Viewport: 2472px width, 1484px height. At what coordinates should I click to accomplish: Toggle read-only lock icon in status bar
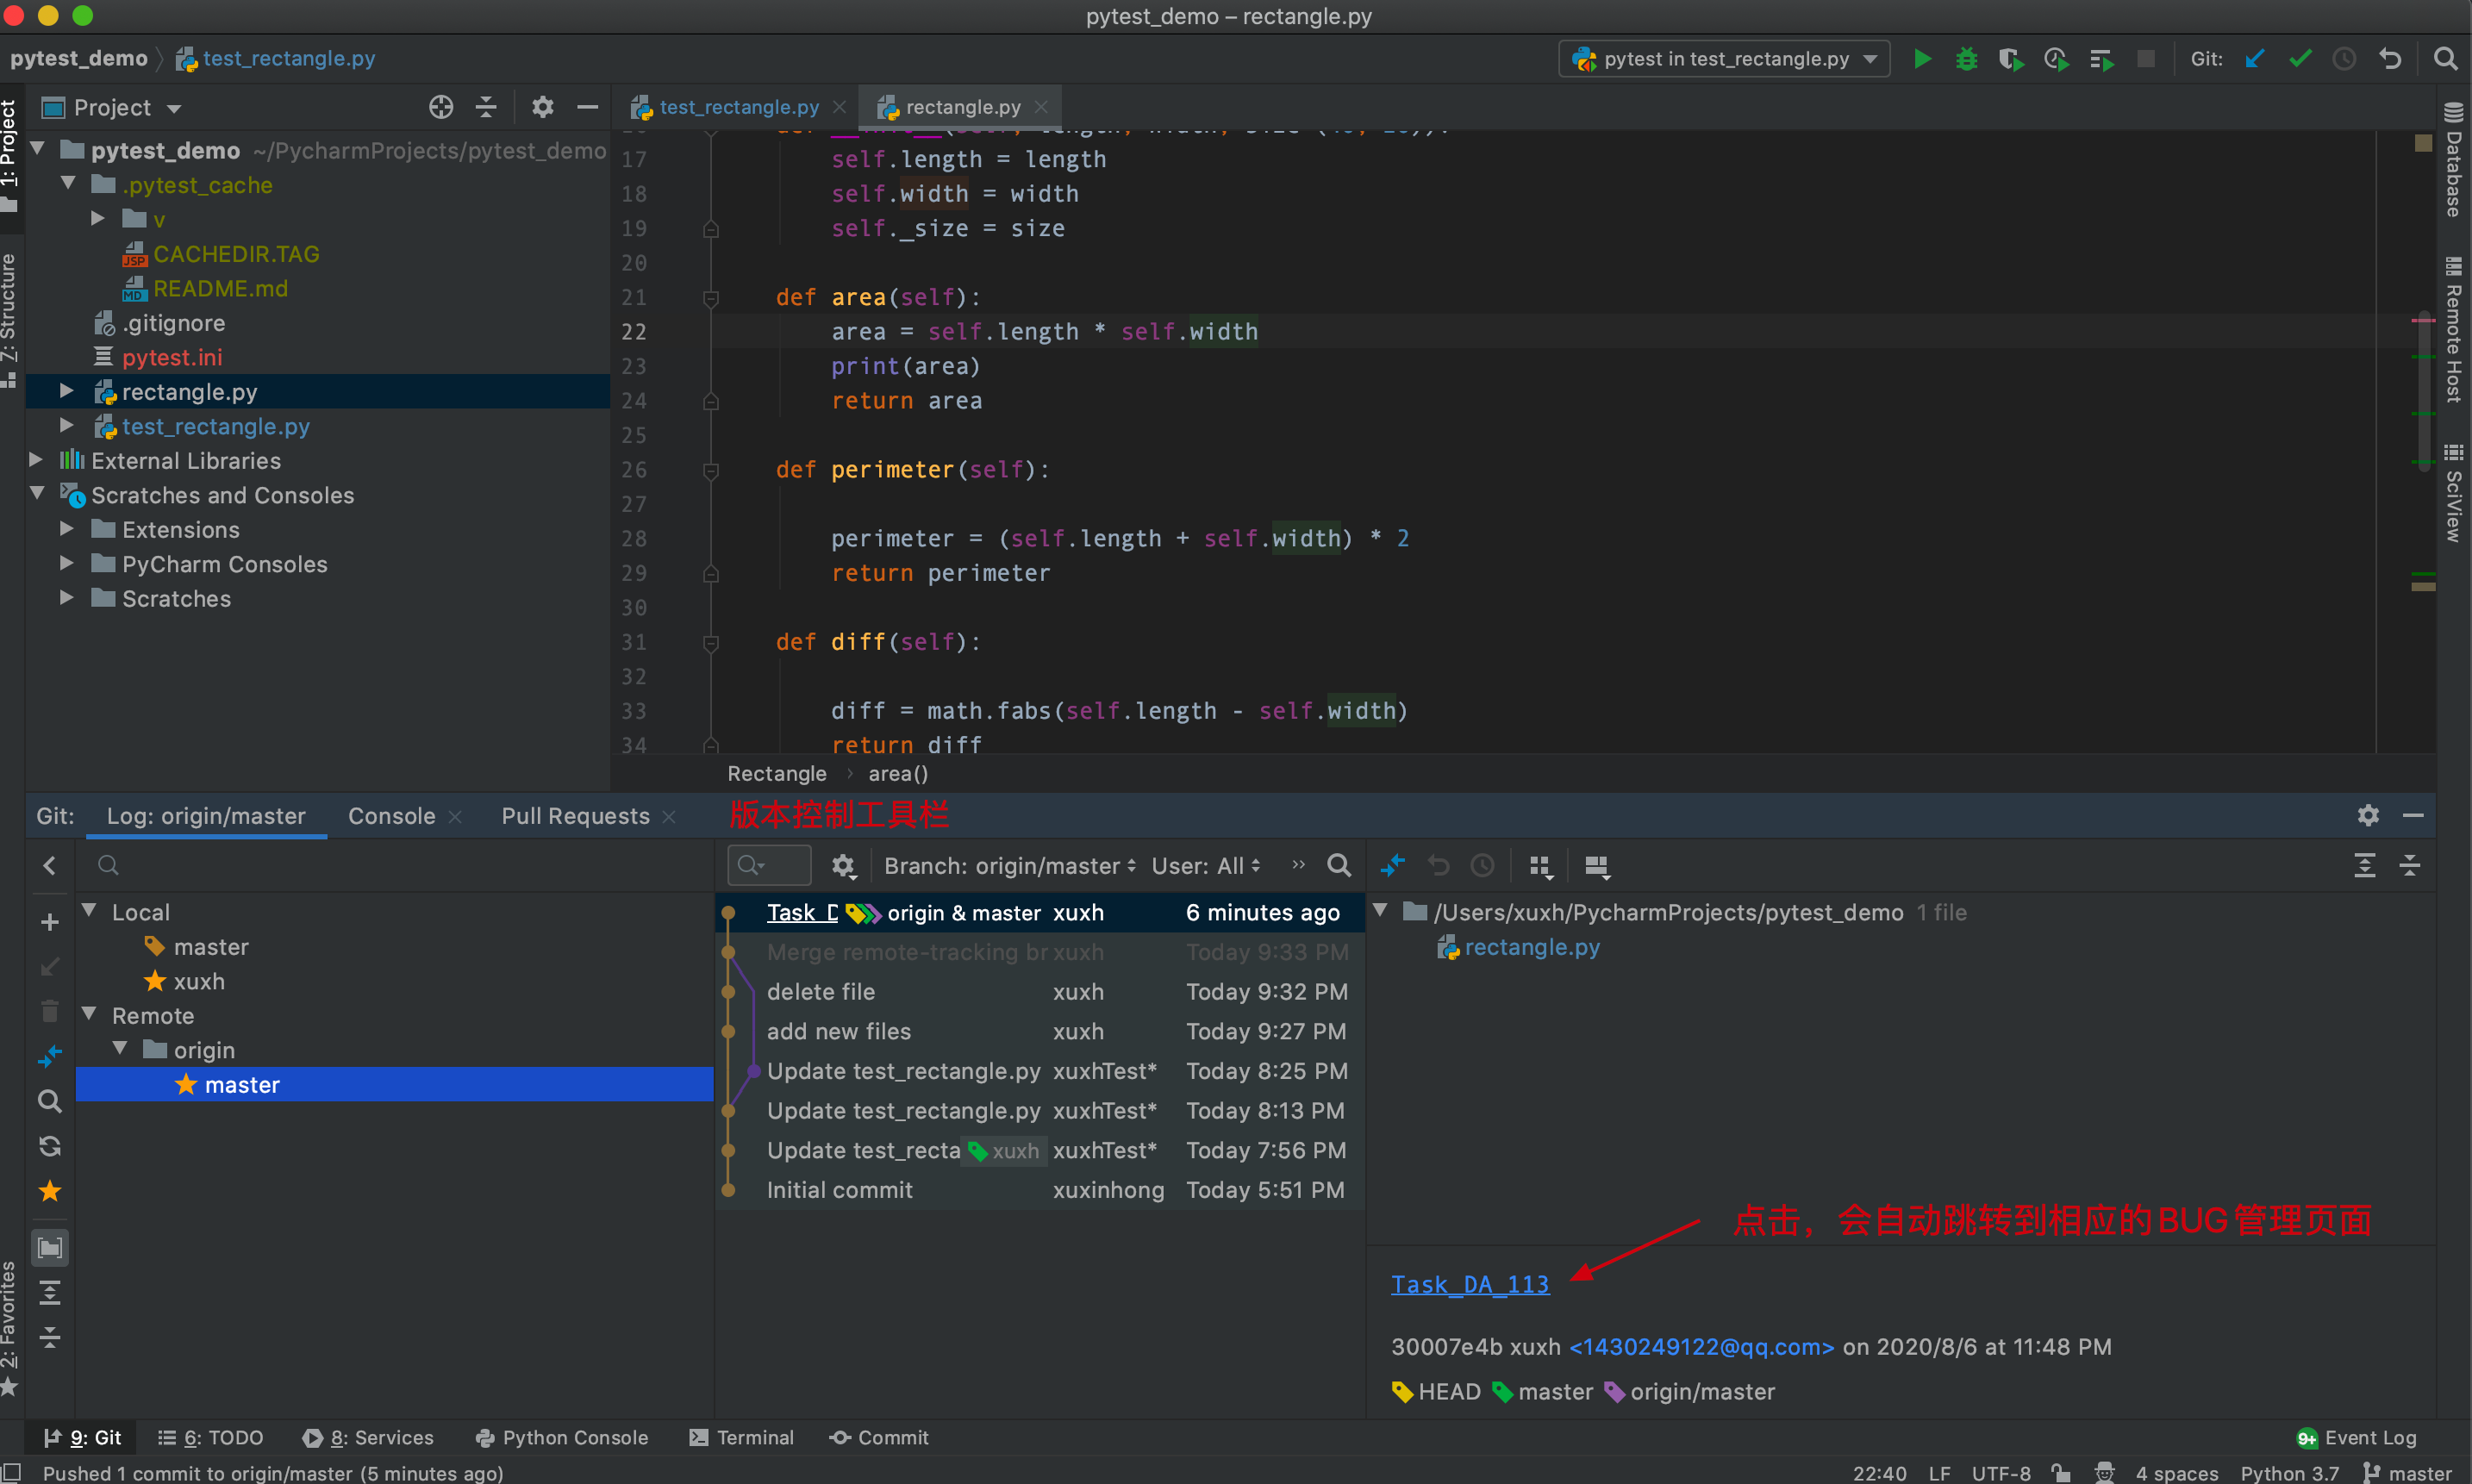click(2059, 1472)
